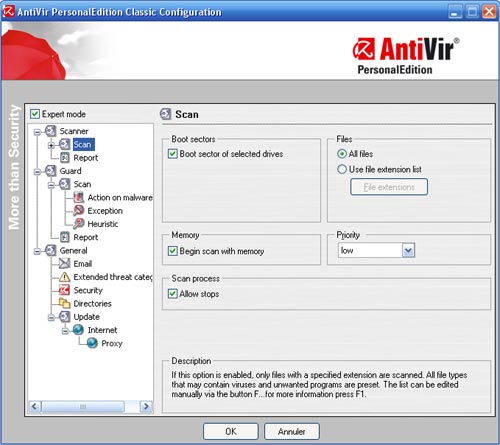Click the tree's horizontal scrollbar thumb
500x445 pixels.
[83, 406]
